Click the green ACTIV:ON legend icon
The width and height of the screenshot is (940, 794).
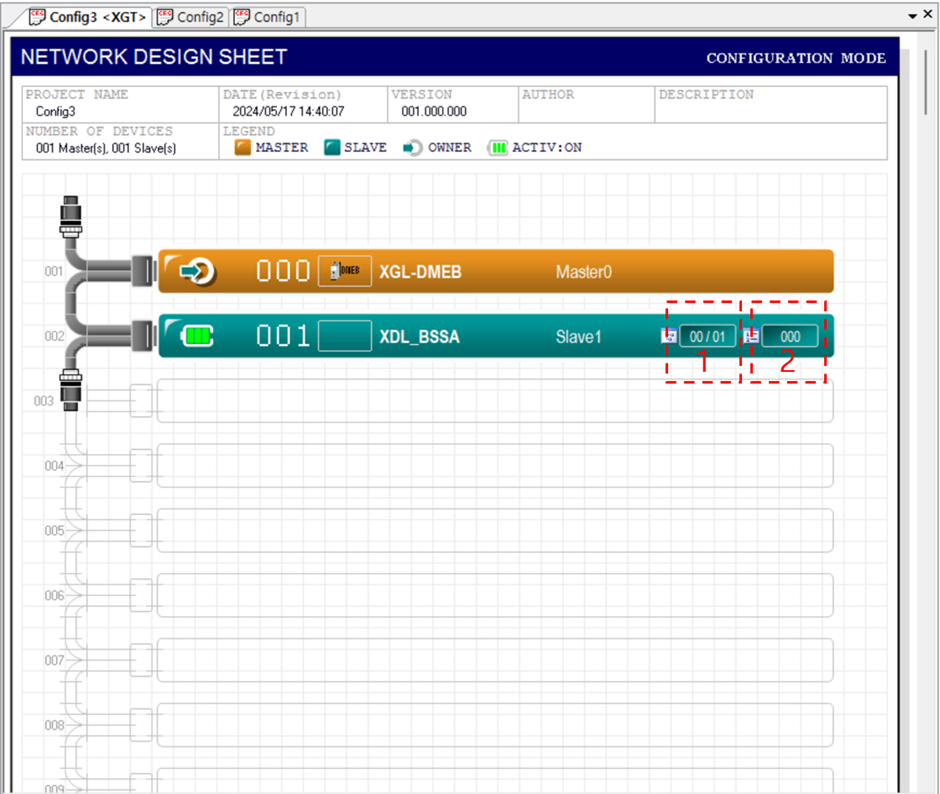tap(498, 148)
